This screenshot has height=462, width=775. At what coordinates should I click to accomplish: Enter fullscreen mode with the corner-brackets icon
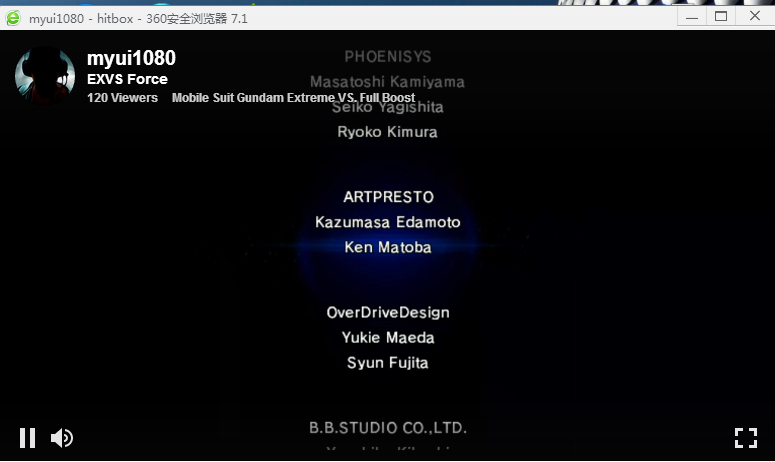click(746, 438)
